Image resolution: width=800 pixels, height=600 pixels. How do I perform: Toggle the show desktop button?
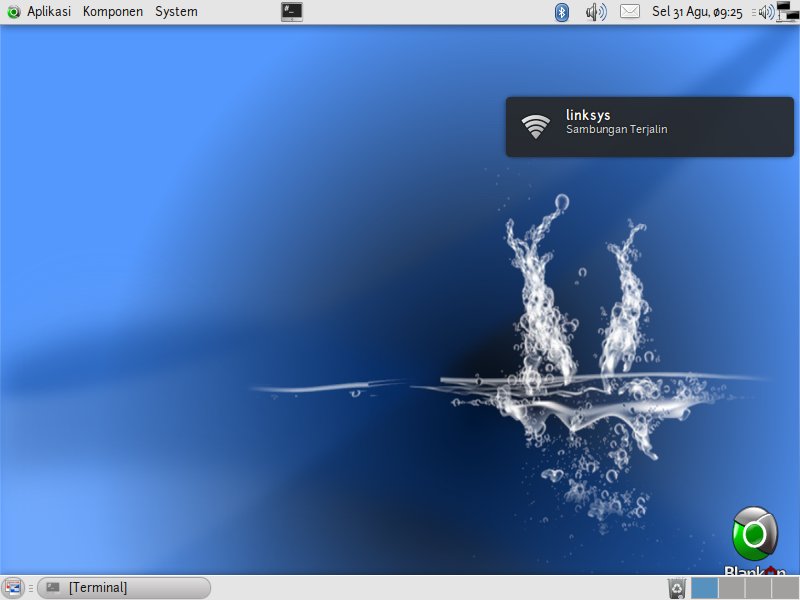12,588
